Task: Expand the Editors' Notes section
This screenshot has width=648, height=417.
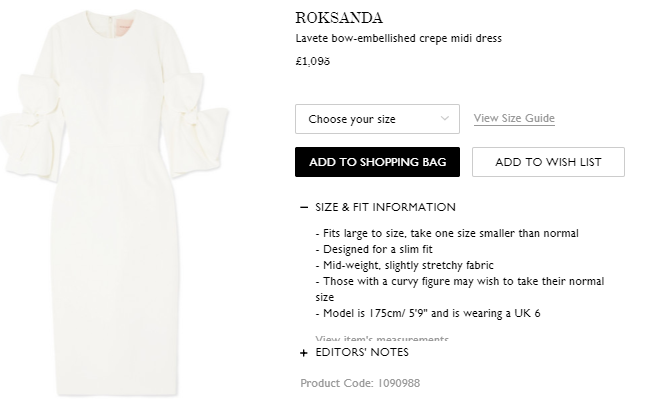Action: [361, 353]
